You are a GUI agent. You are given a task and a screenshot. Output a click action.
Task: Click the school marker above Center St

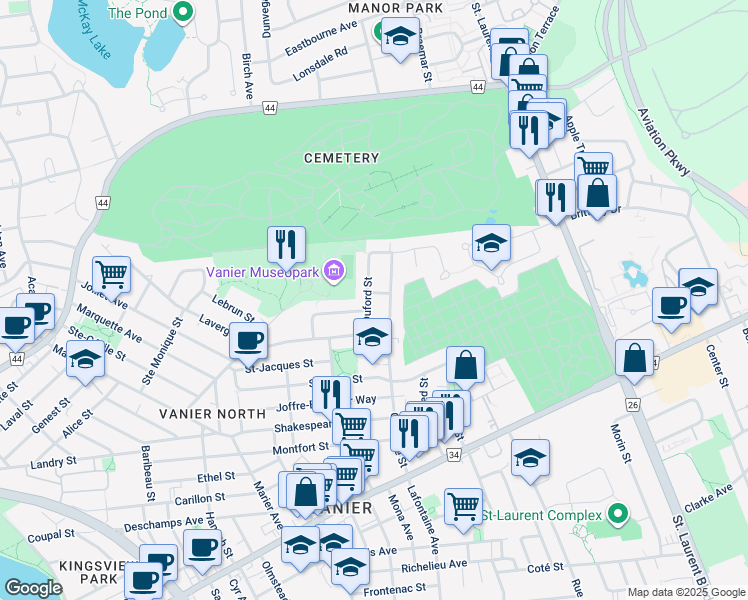[698, 287]
